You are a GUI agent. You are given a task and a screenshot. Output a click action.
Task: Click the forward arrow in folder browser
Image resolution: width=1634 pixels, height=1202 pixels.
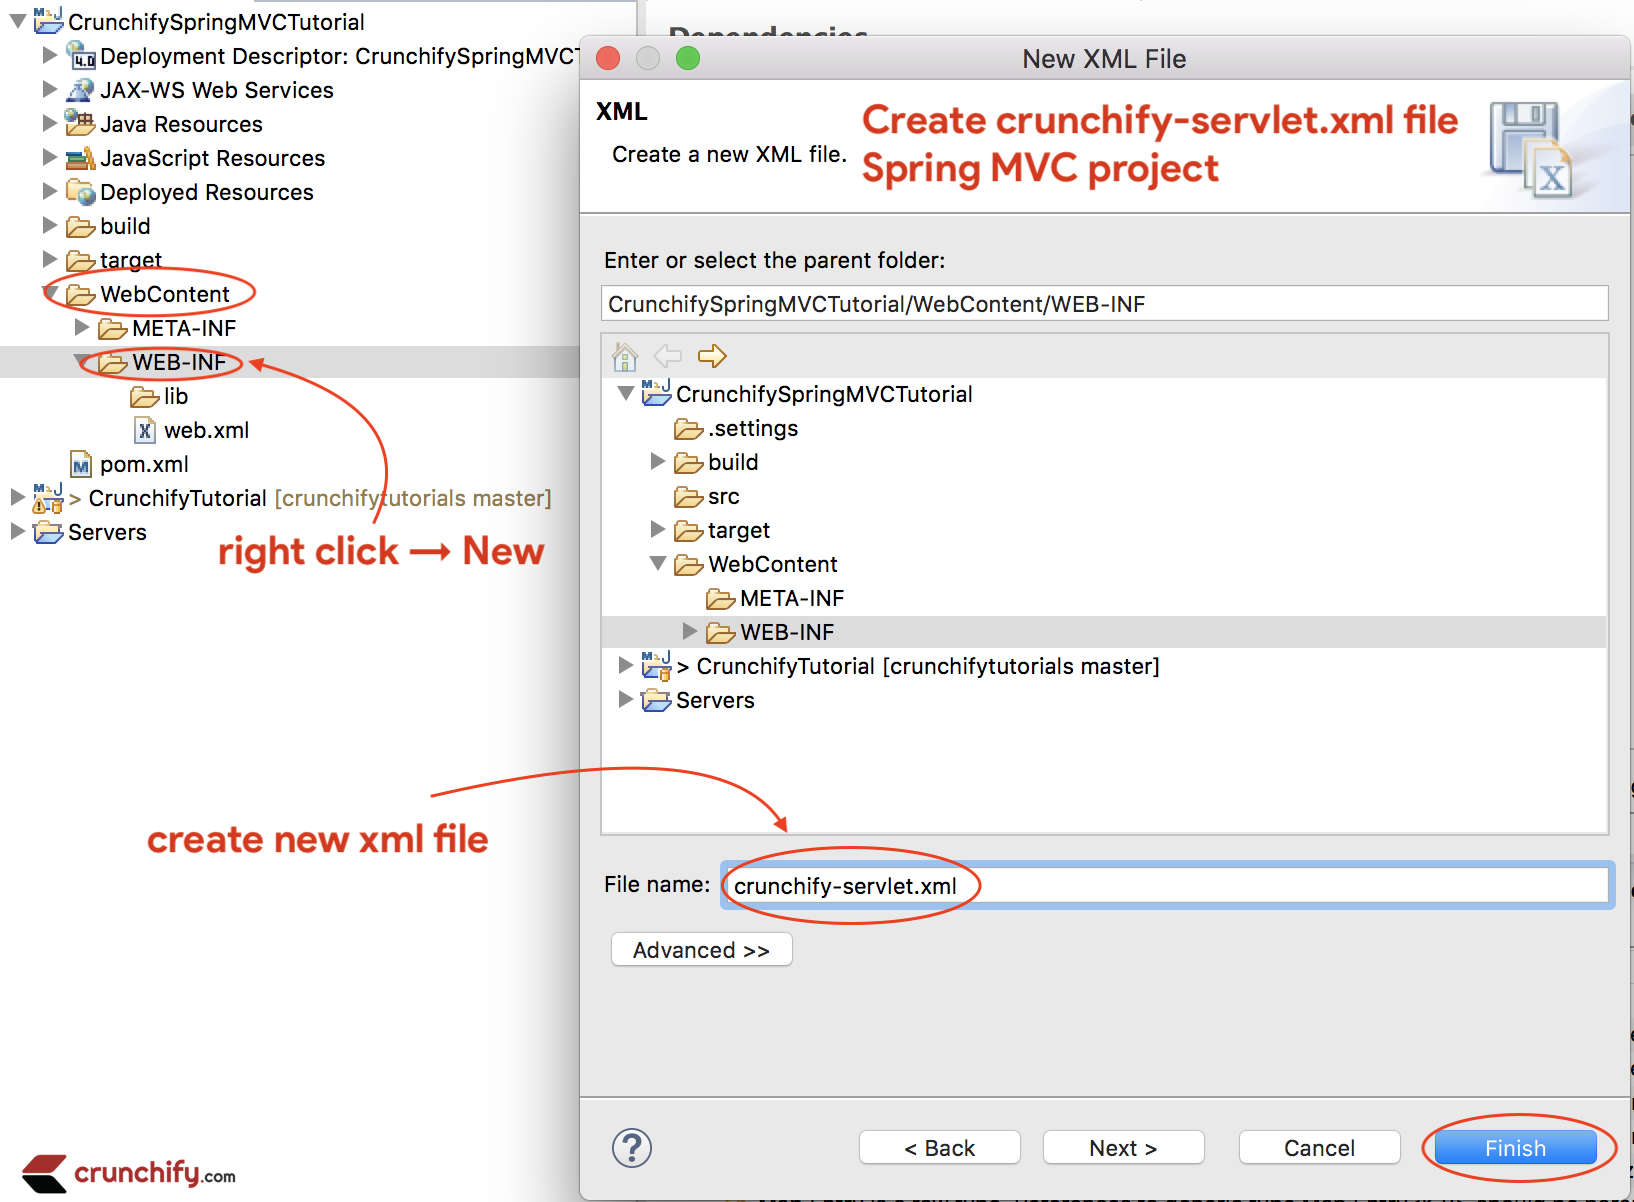point(712,356)
